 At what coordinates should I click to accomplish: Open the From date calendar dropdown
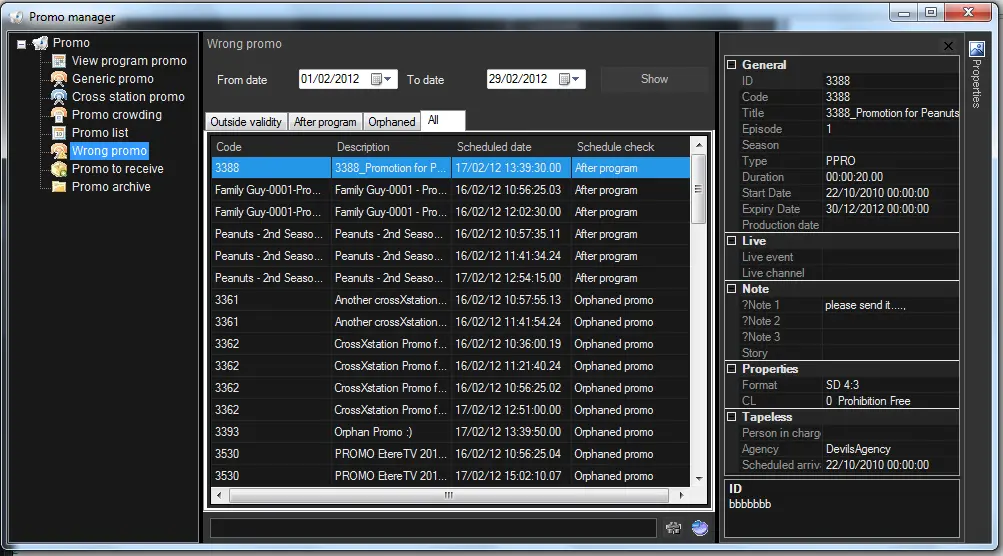pos(382,79)
